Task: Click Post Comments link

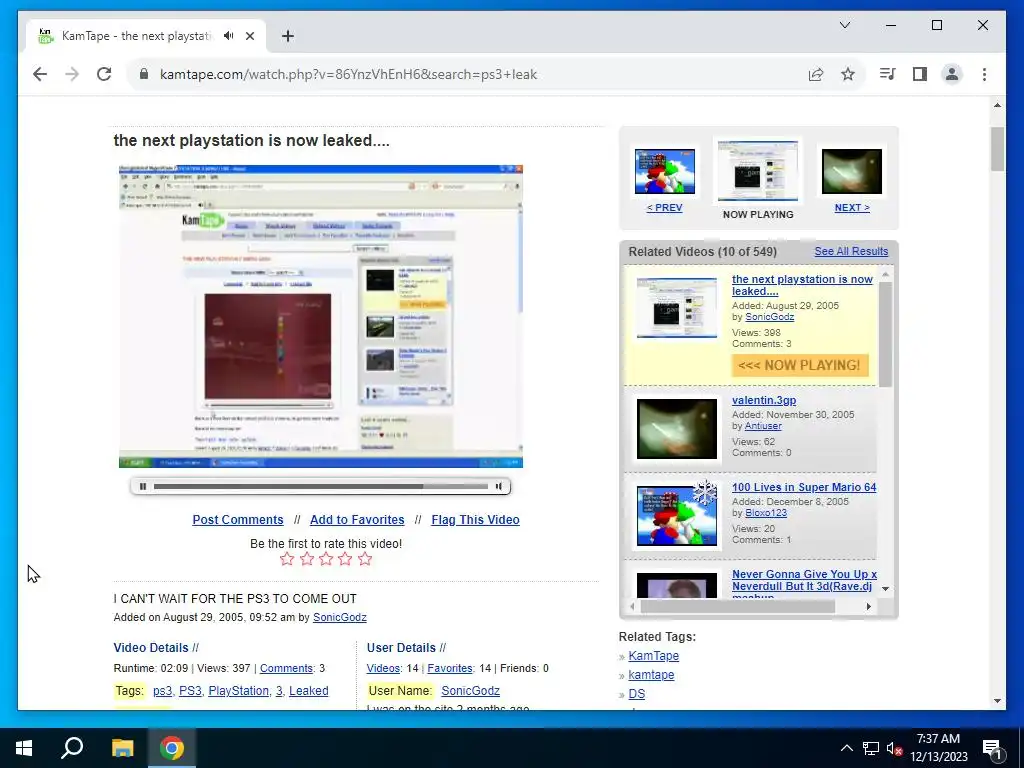Action: 238,520
